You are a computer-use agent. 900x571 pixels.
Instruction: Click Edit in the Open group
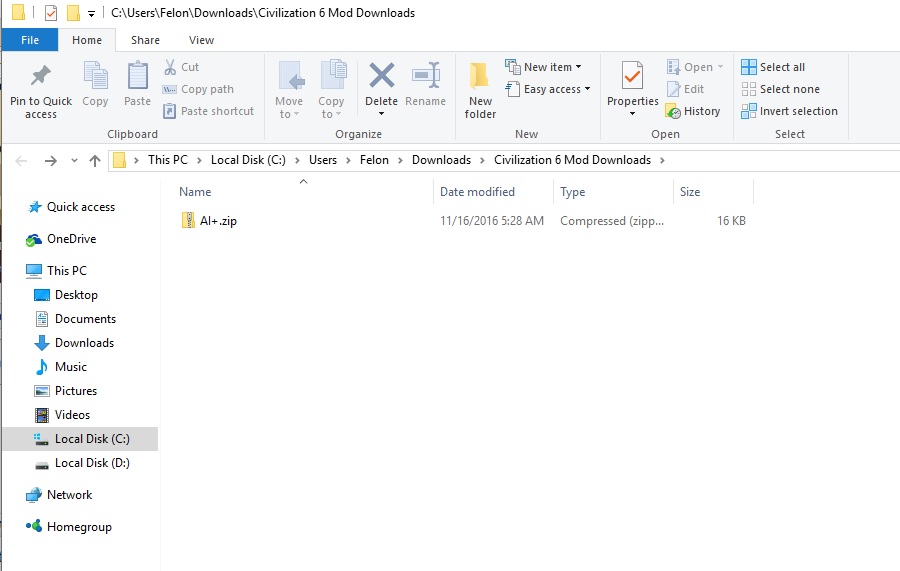pyautogui.click(x=685, y=90)
